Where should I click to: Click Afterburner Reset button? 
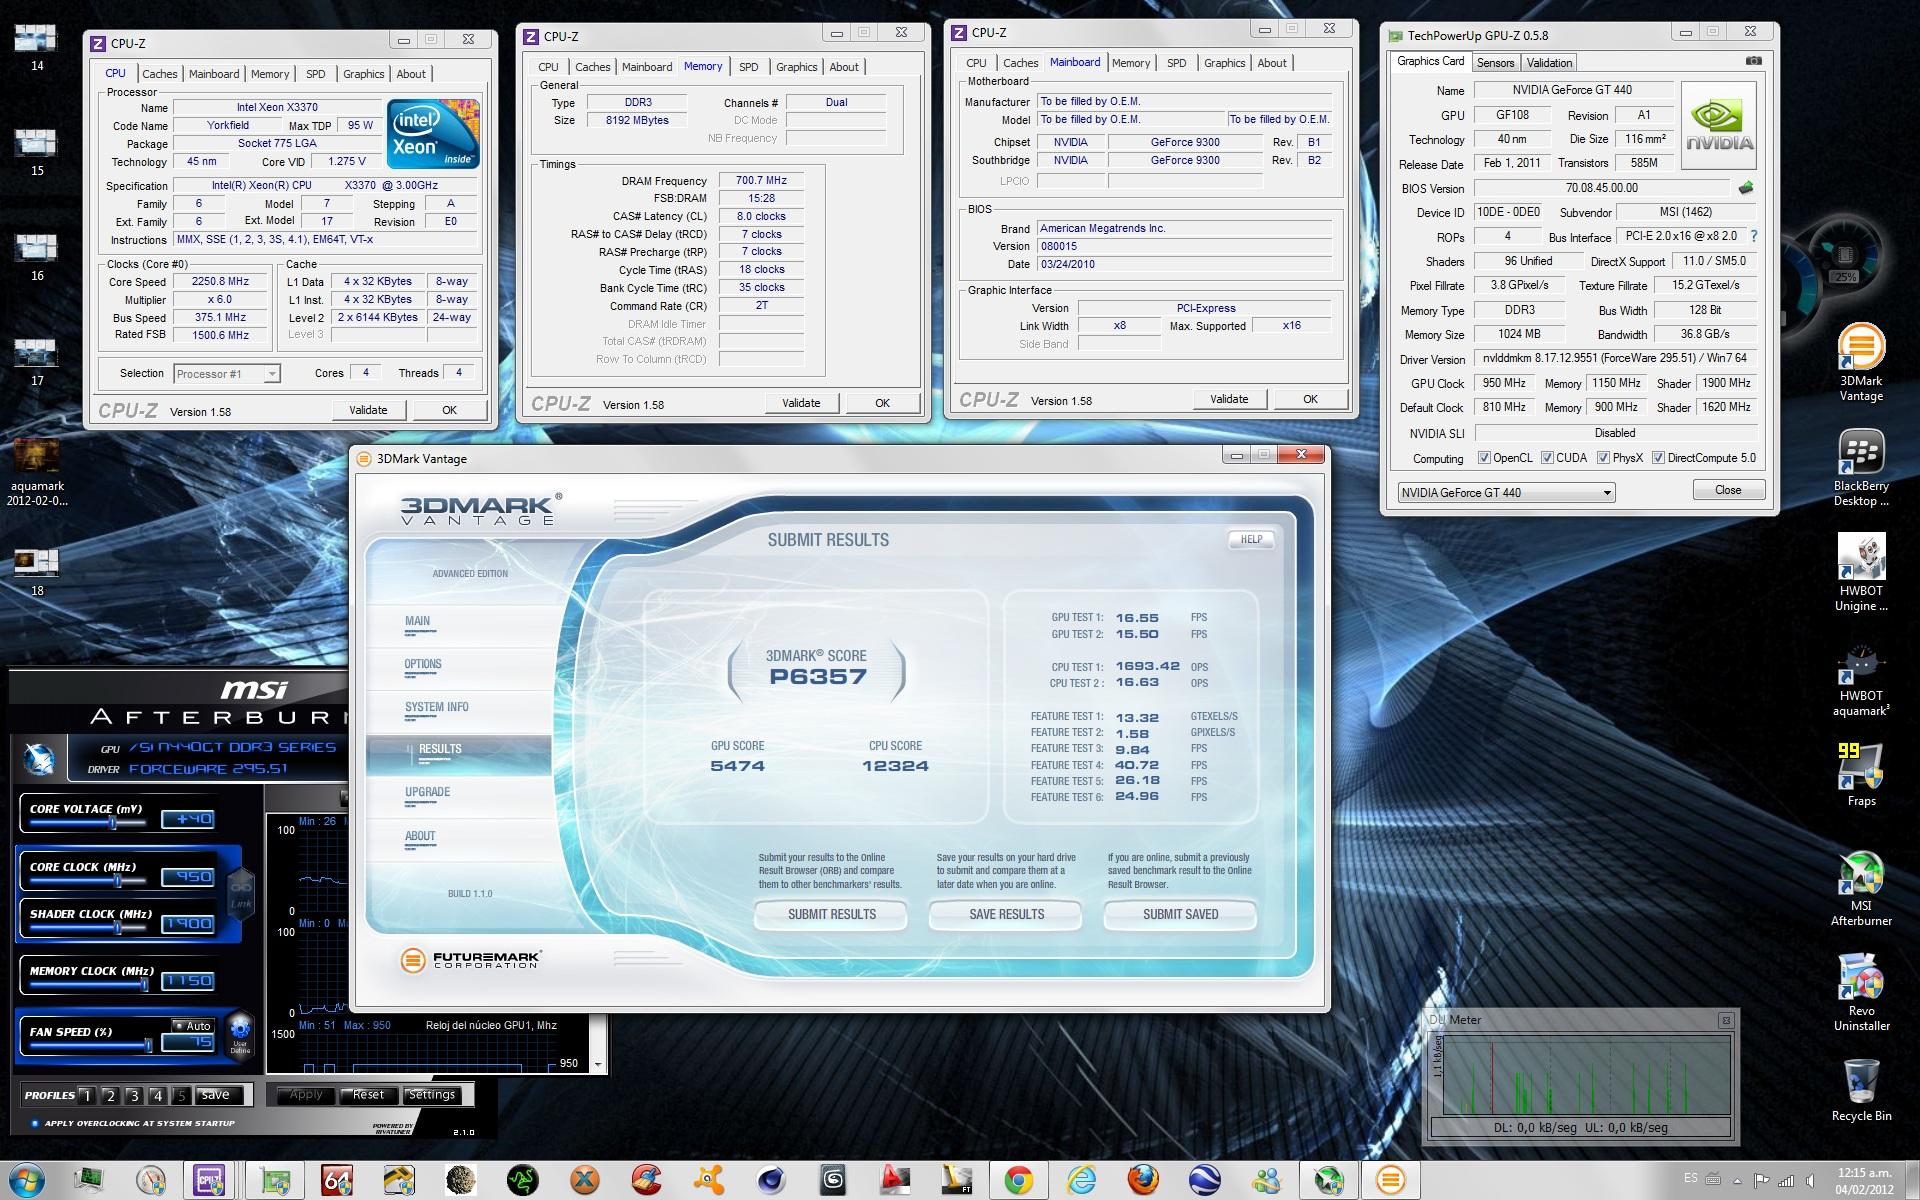click(368, 1095)
